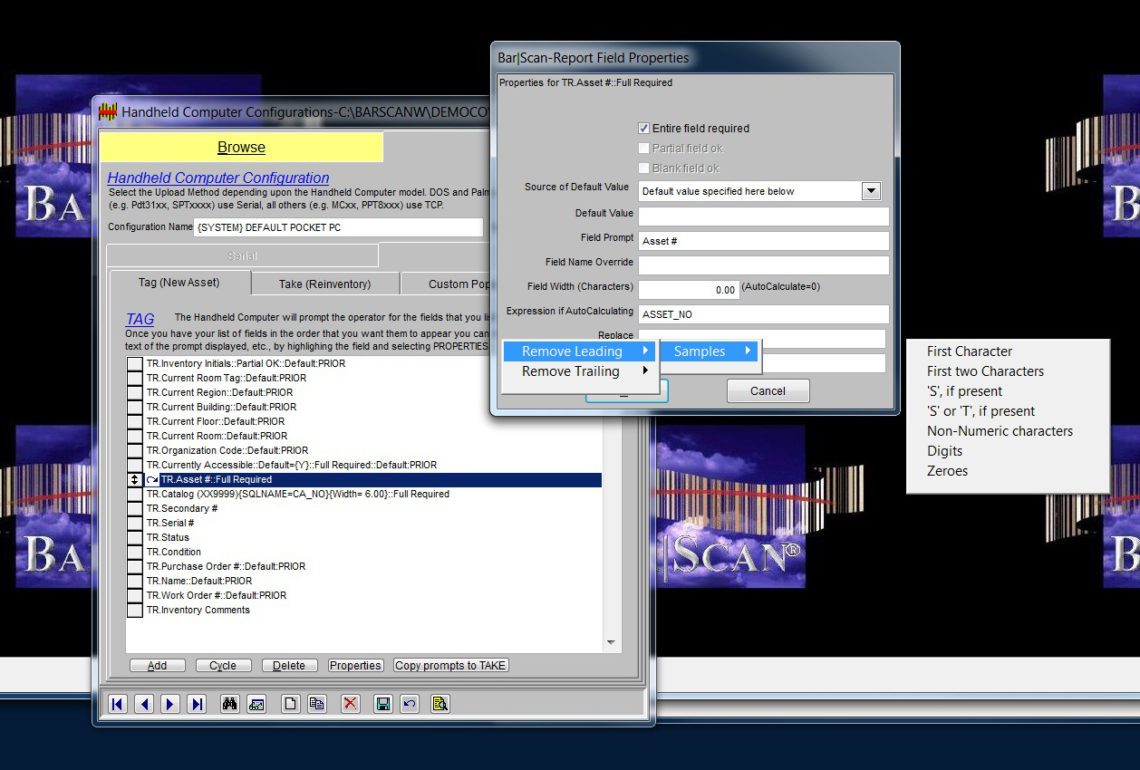Screen dimensions: 1140x770
Task: Choose Non-Numeric characters sample
Action: tap(1000, 430)
